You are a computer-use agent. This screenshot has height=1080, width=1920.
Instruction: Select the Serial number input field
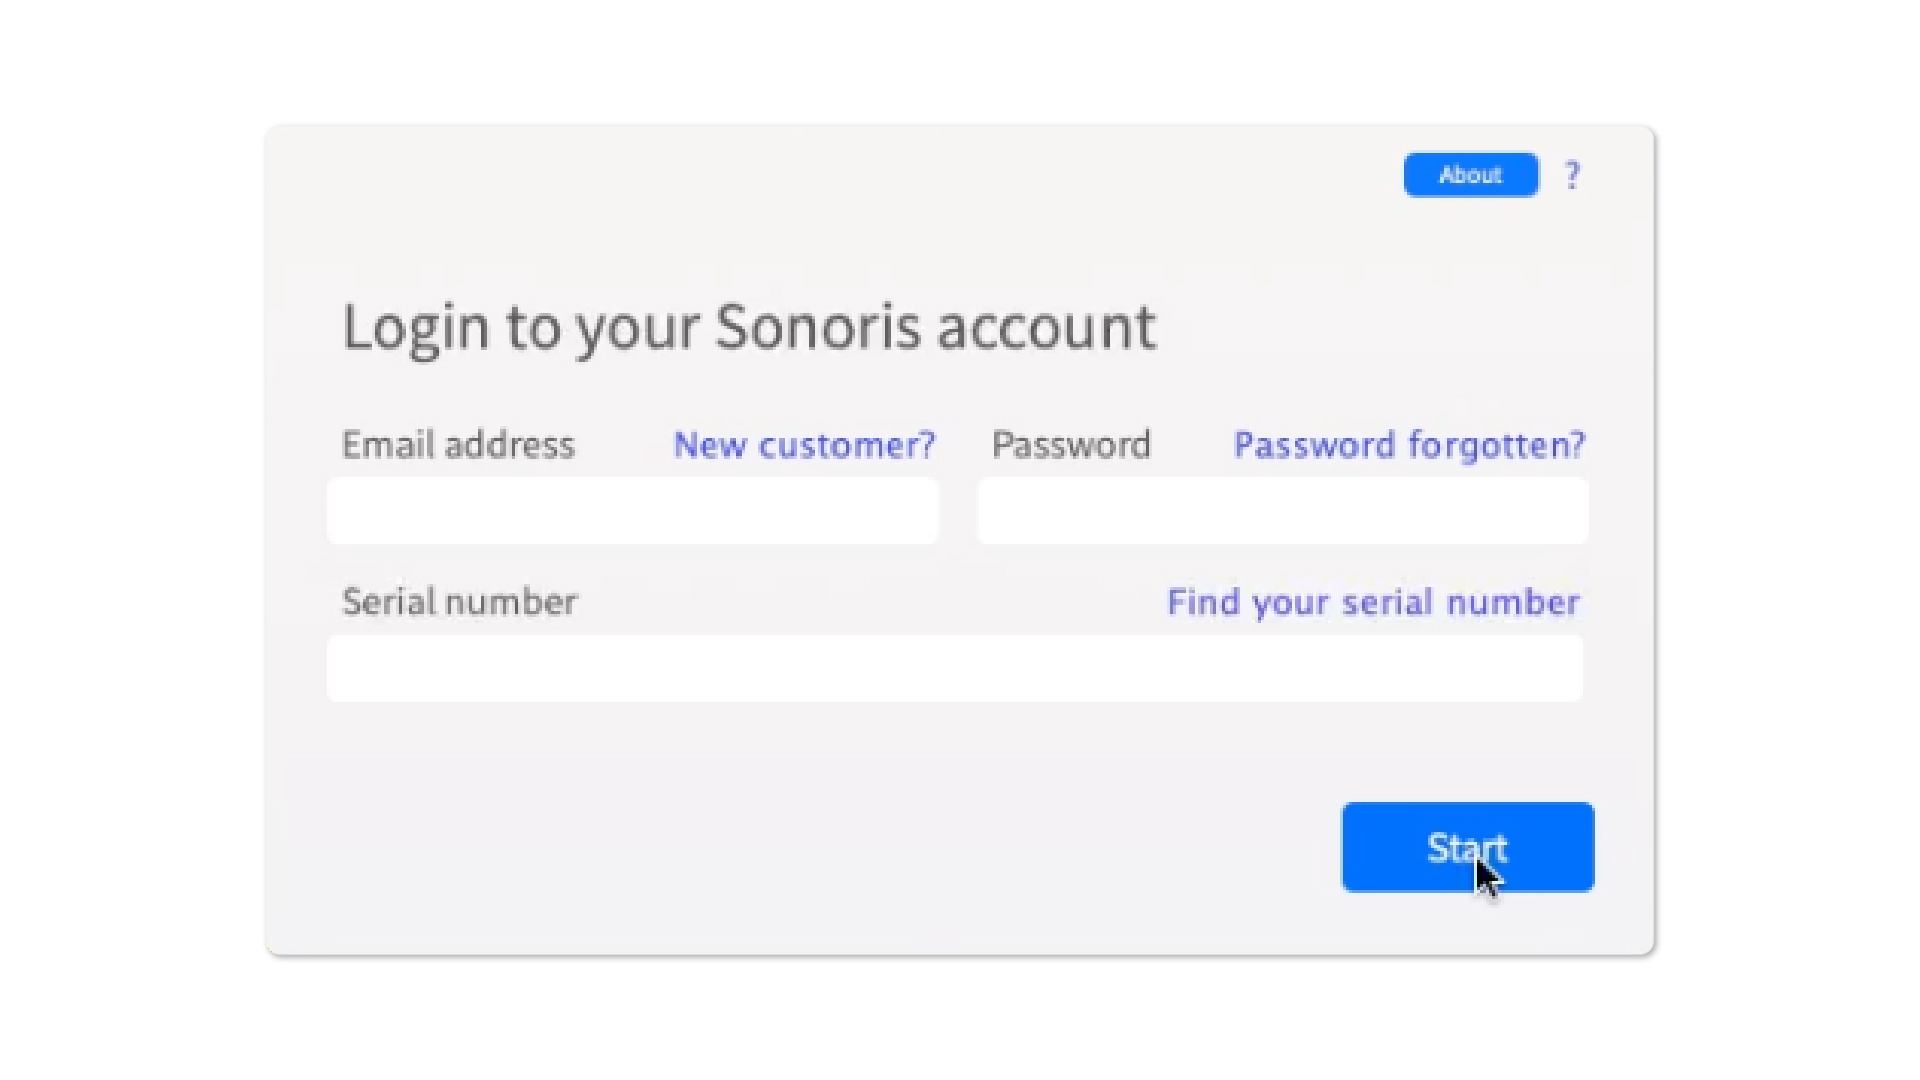954,668
